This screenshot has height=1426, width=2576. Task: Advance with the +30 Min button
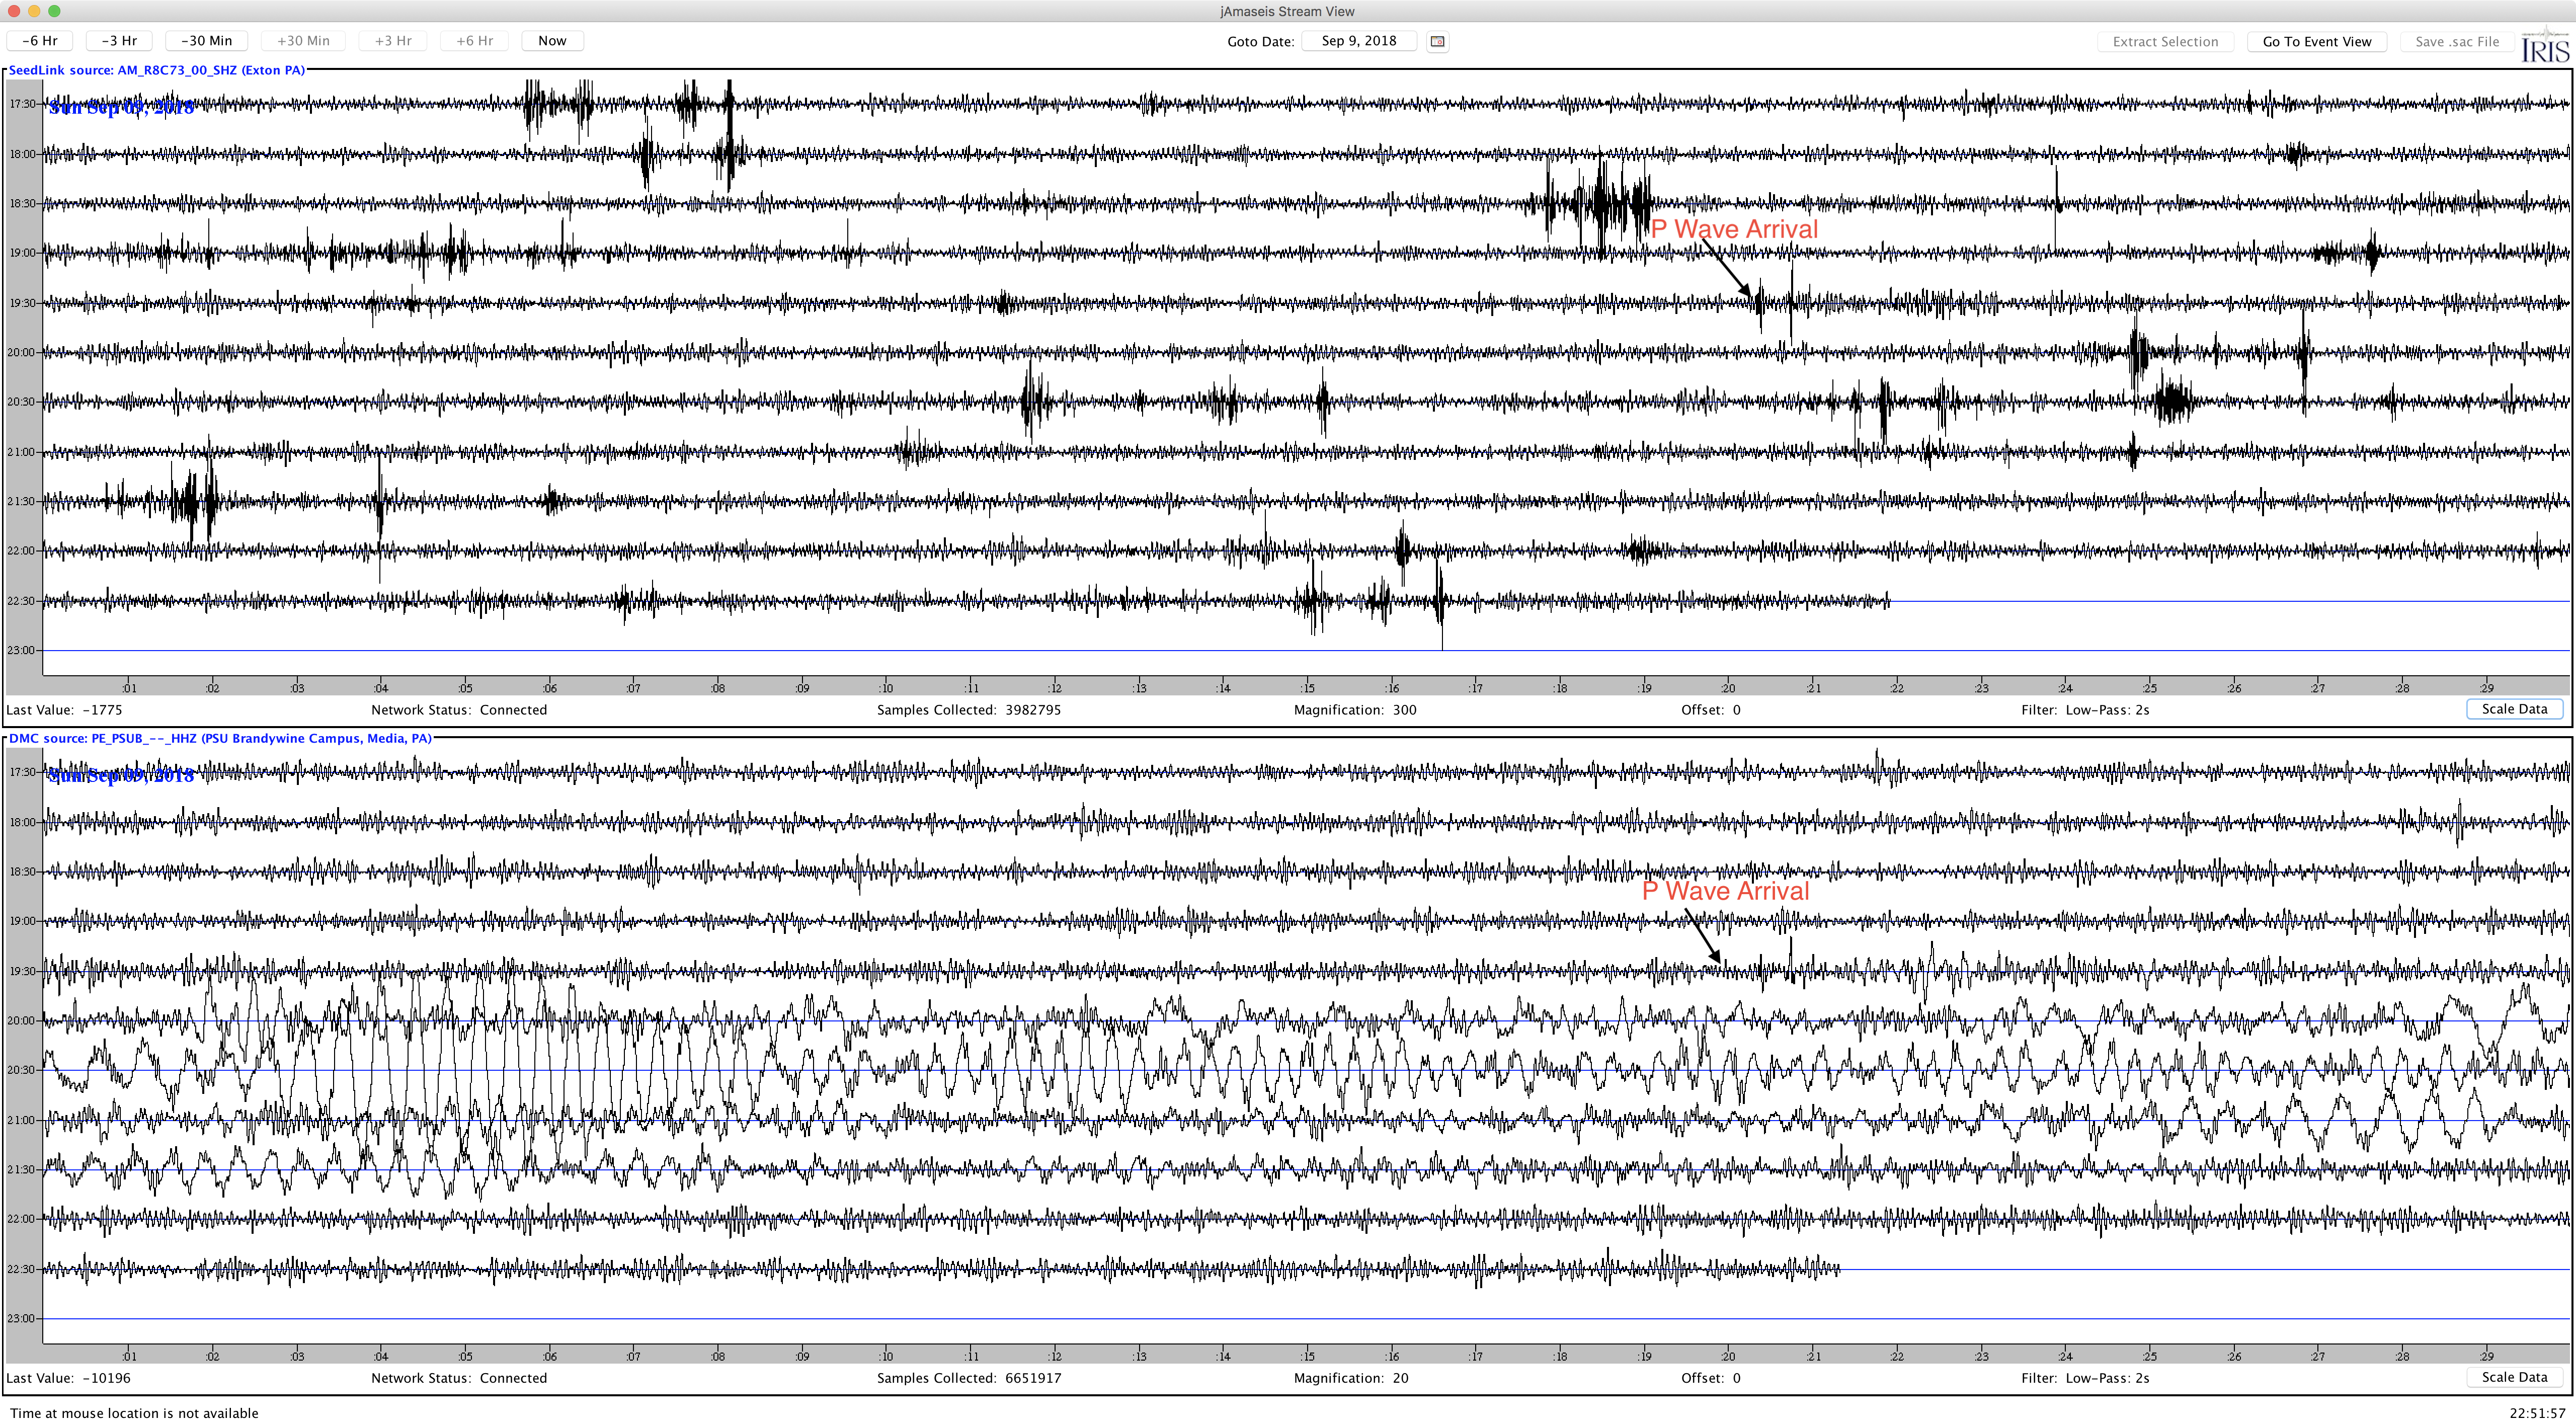point(303,41)
